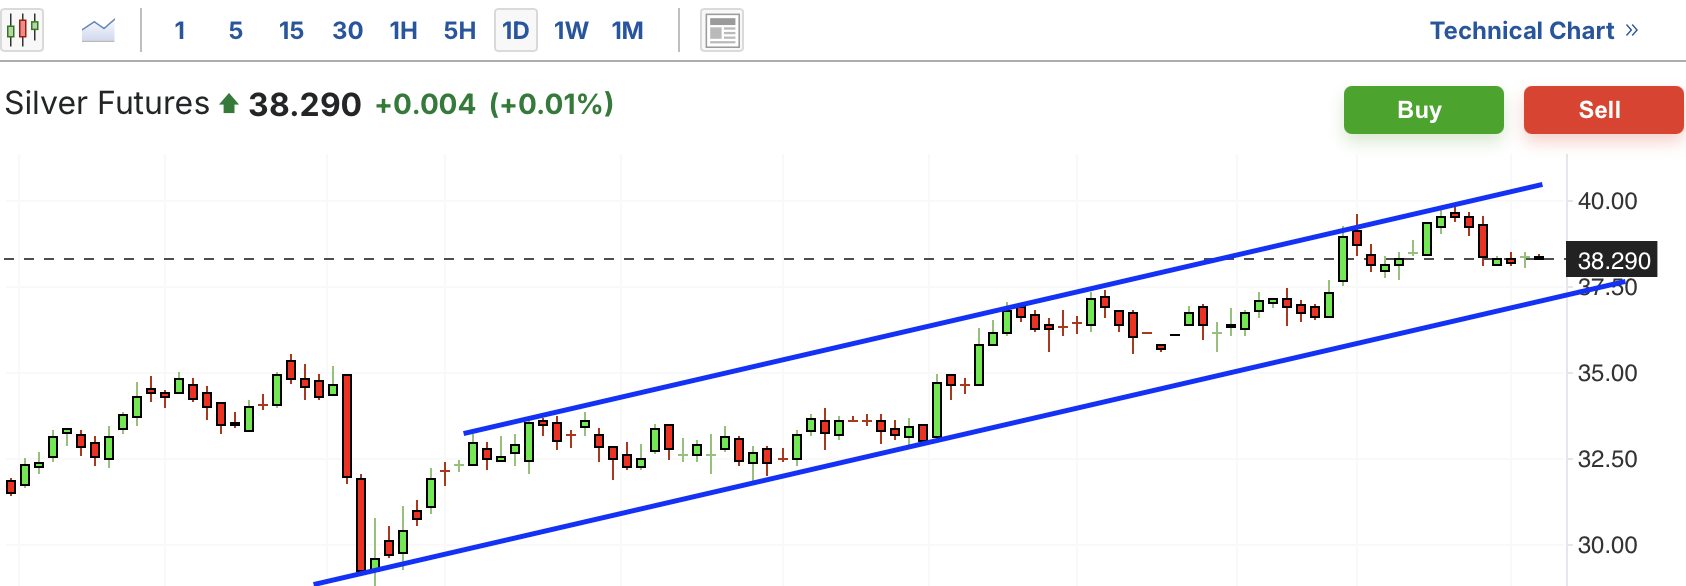
Task: Click the 38.290 current price axis label
Action: point(1612,260)
